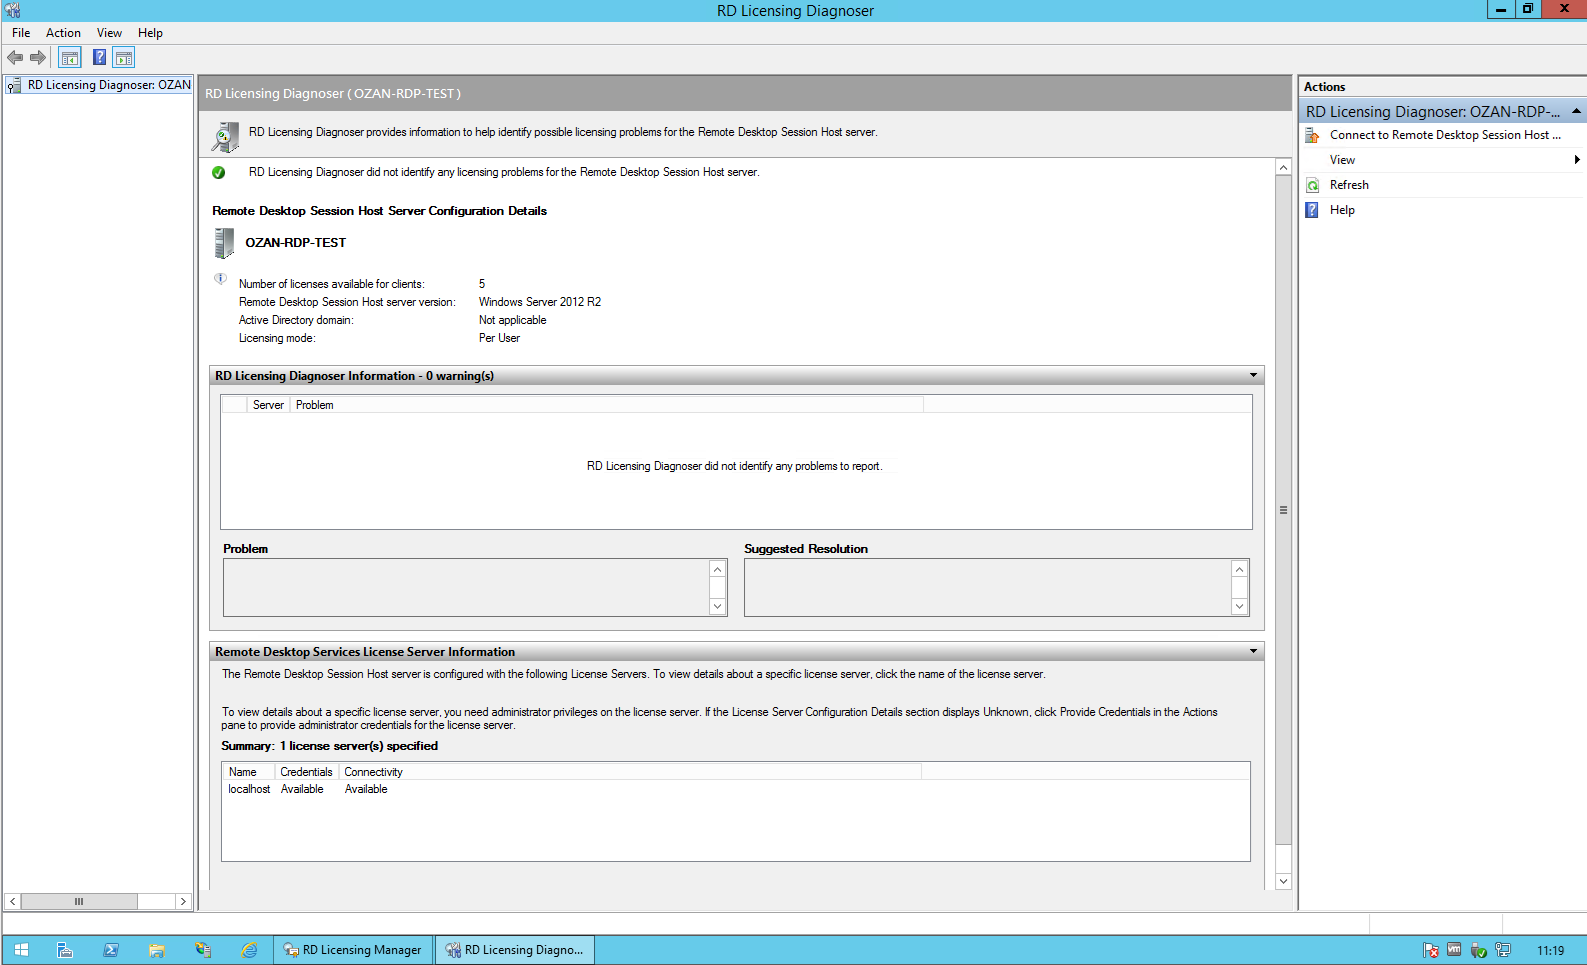Viewport: 1587px width, 965px height.
Task: Collapse Remote Desktop Services License Server Information section
Action: [x=1253, y=652]
